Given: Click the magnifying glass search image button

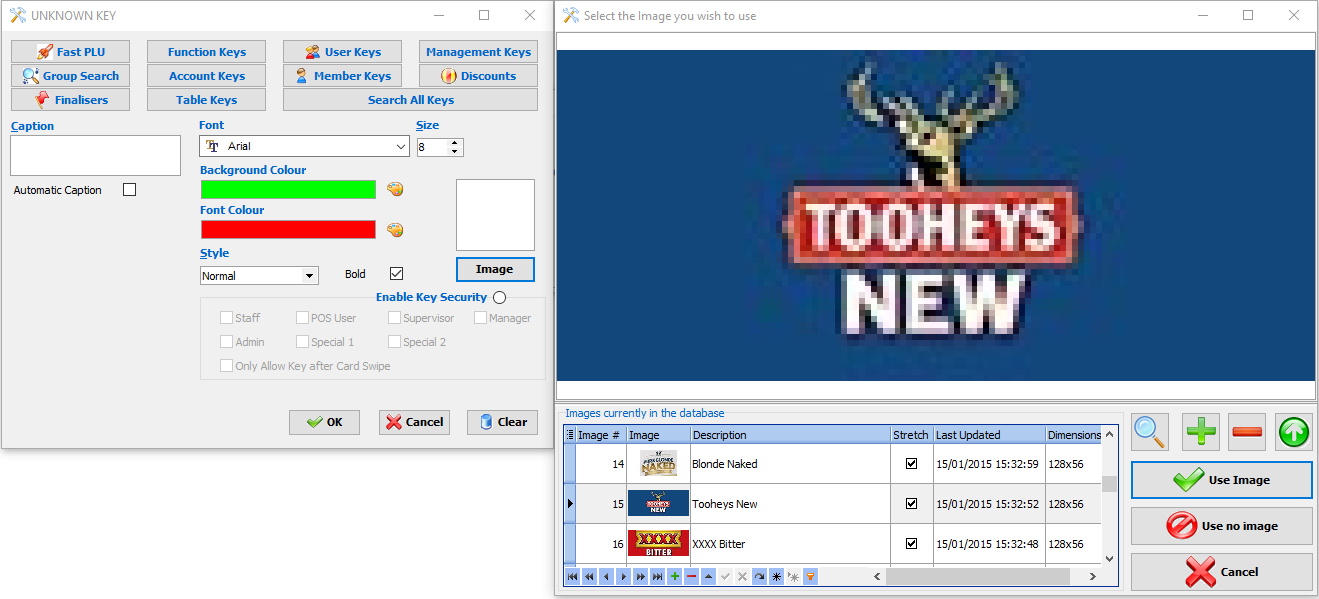Looking at the screenshot, I should pos(1150,432).
